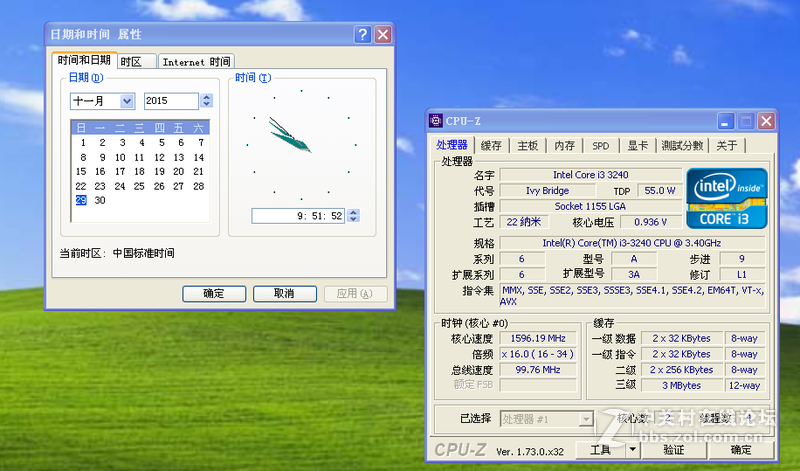Click the analog clock face

pyautogui.click(x=302, y=145)
